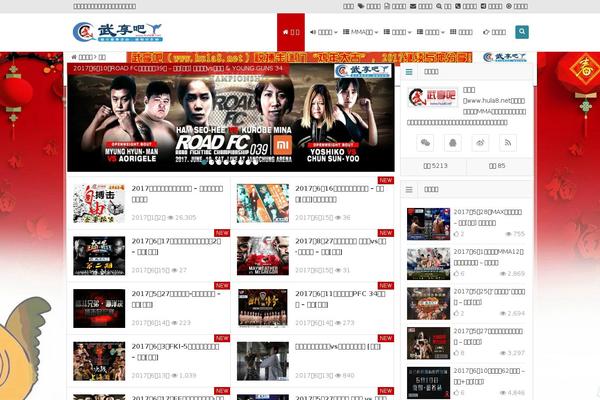Click the thumbs-up icon beside 755 views
600x400 pixels.
[456, 234]
